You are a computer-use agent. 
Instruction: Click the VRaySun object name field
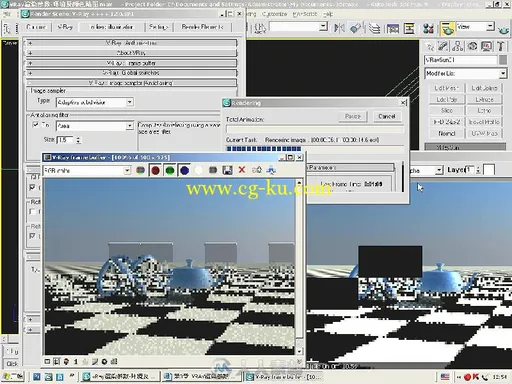pyautogui.click(x=460, y=60)
